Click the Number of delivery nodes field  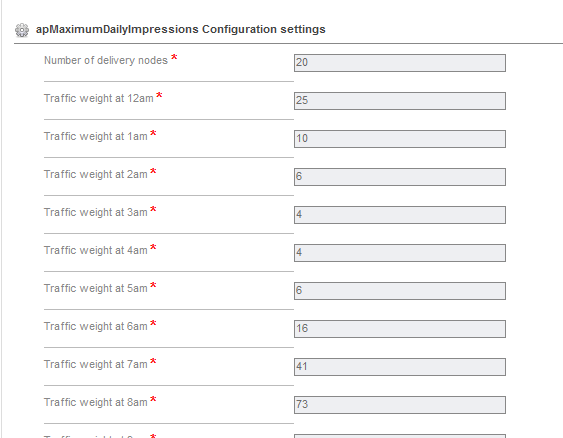pyautogui.click(x=400, y=63)
